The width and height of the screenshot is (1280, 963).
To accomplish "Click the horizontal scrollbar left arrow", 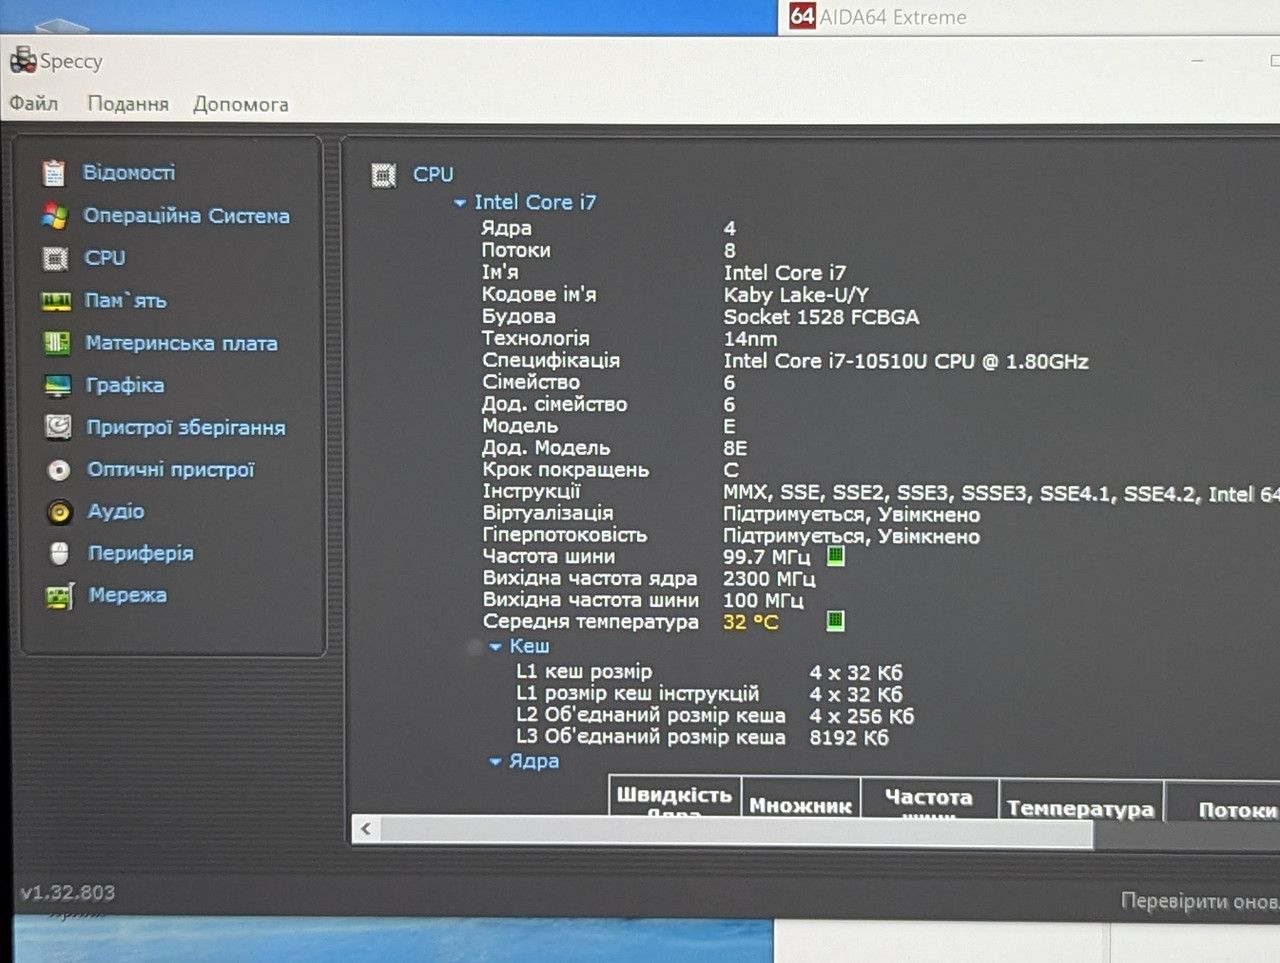I will tap(366, 829).
